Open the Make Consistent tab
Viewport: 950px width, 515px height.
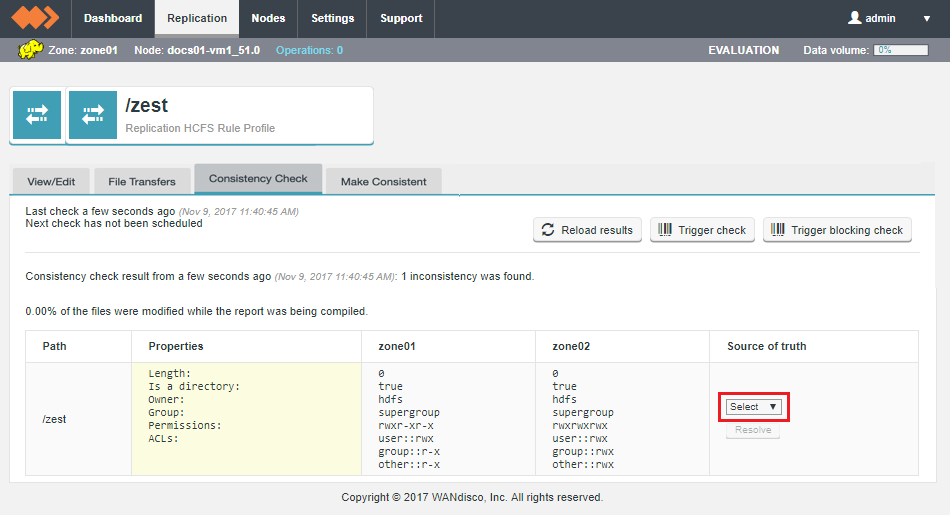tap(383, 181)
